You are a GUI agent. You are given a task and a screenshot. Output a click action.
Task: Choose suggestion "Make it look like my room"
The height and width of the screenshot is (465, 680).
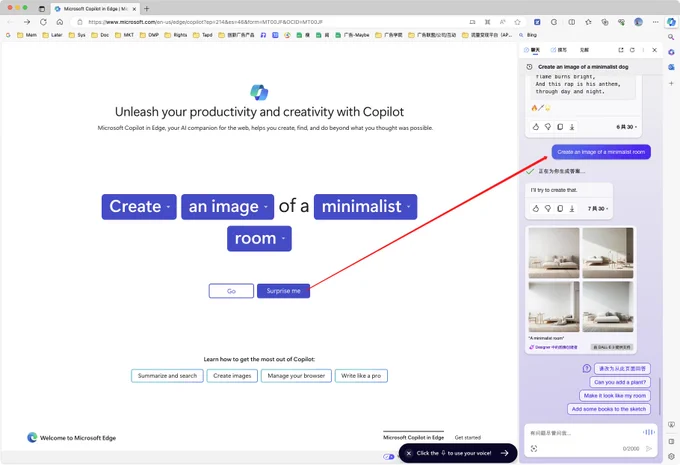click(615, 396)
